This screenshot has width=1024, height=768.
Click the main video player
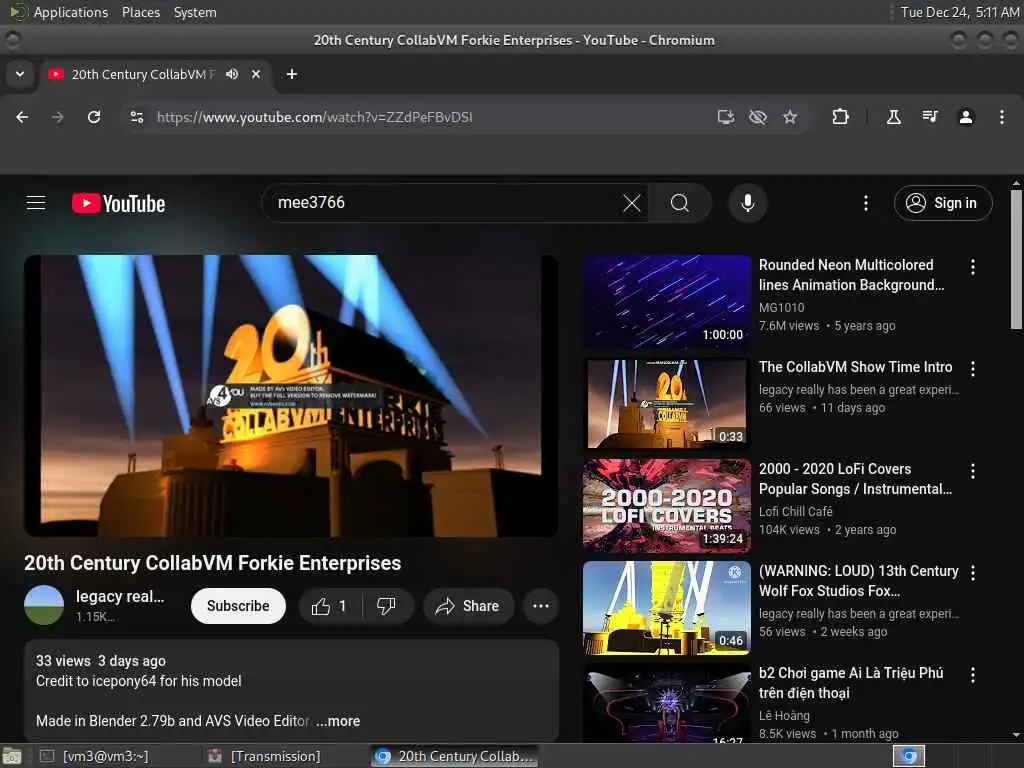pos(291,396)
